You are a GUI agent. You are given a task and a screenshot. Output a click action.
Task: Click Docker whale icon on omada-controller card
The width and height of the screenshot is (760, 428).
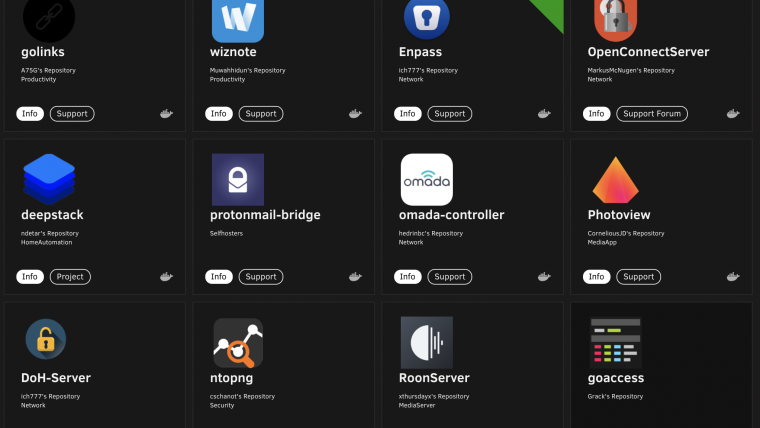click(x=544, y=277)
